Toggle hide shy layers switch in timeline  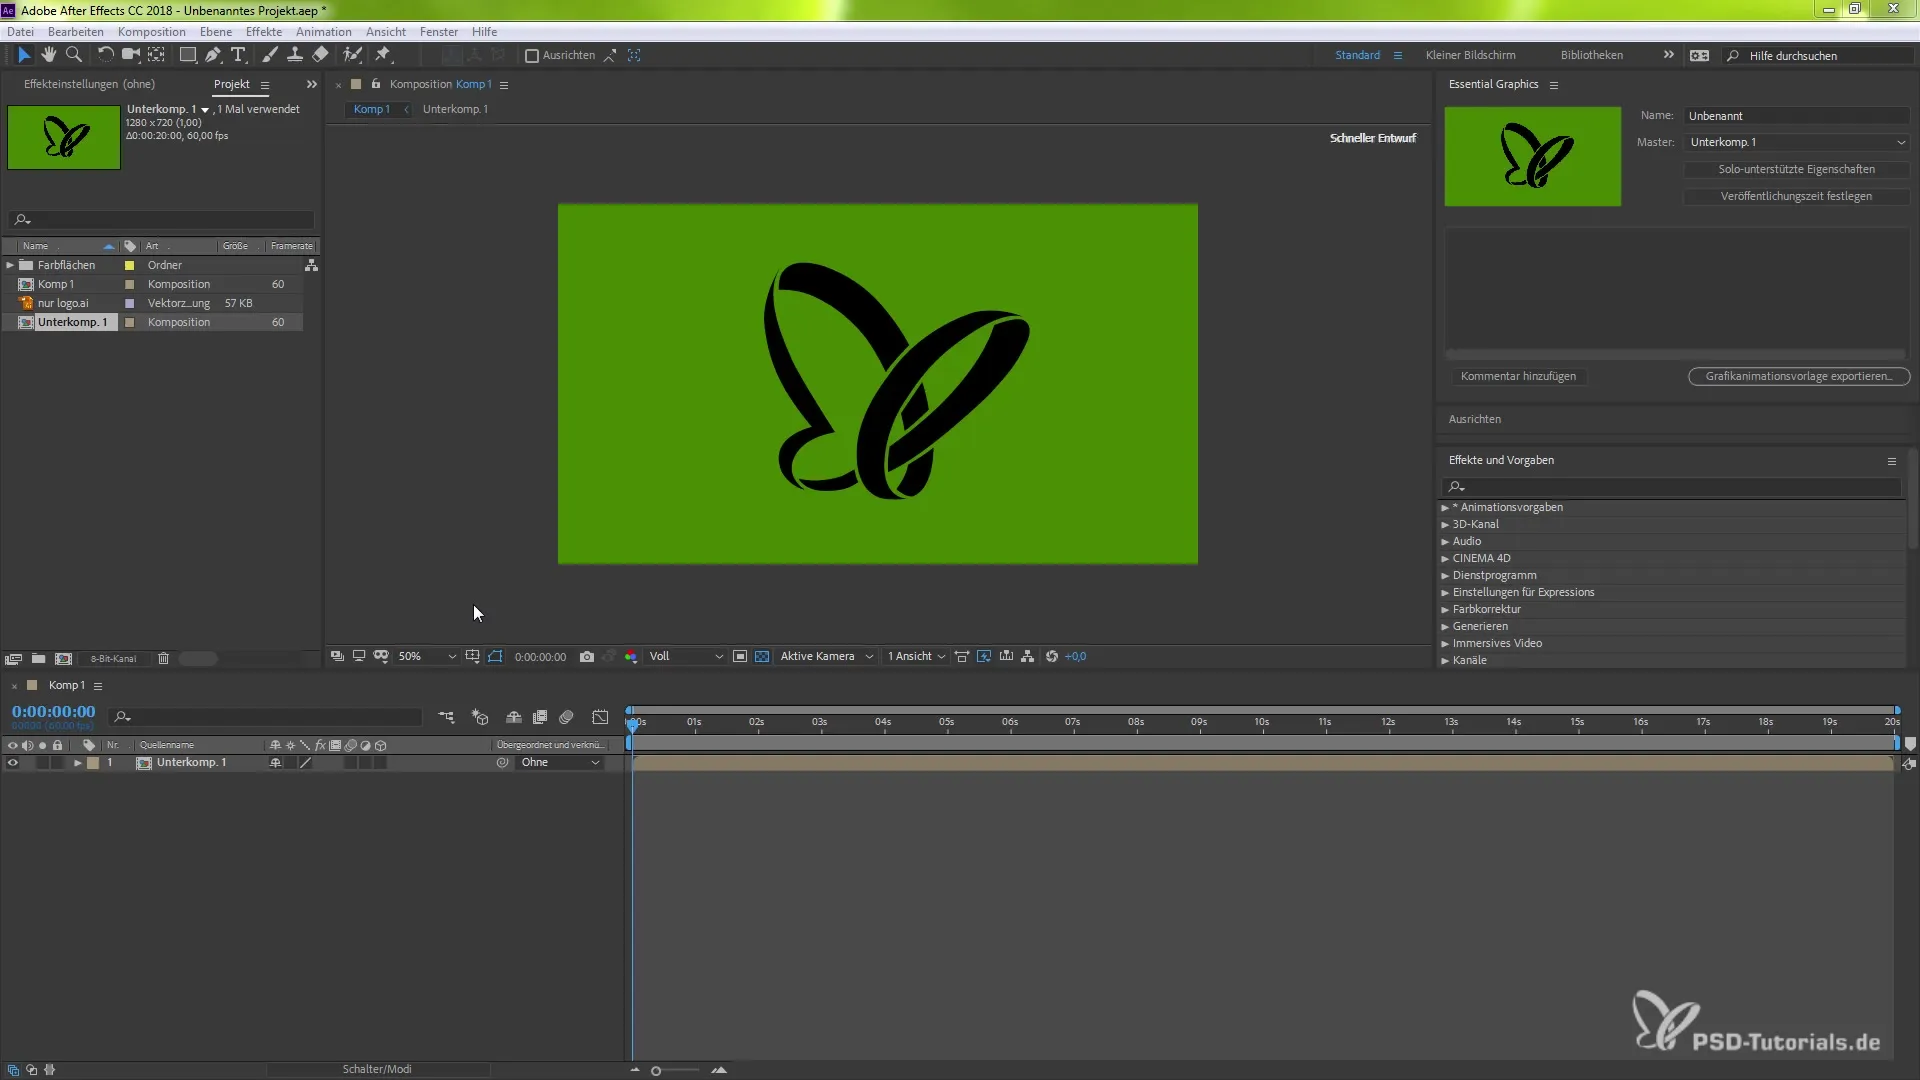tap(513, 717)
